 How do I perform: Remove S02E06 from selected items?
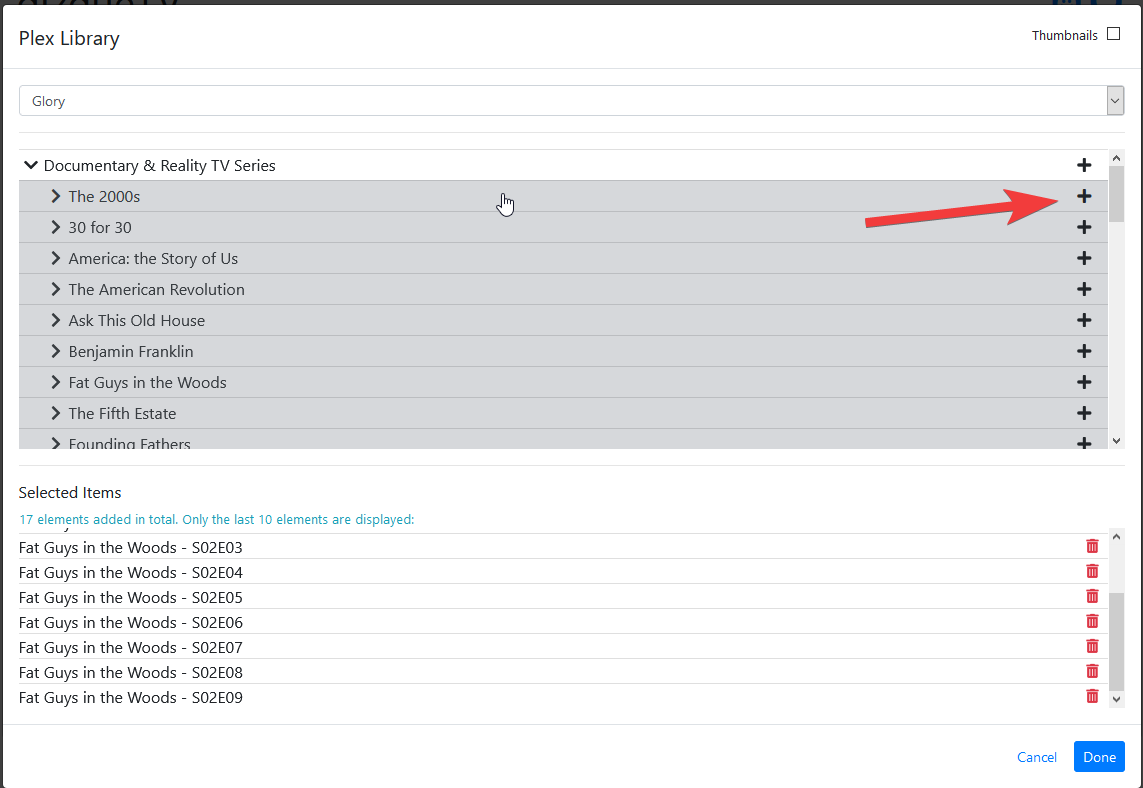(x=1092, y=621)
